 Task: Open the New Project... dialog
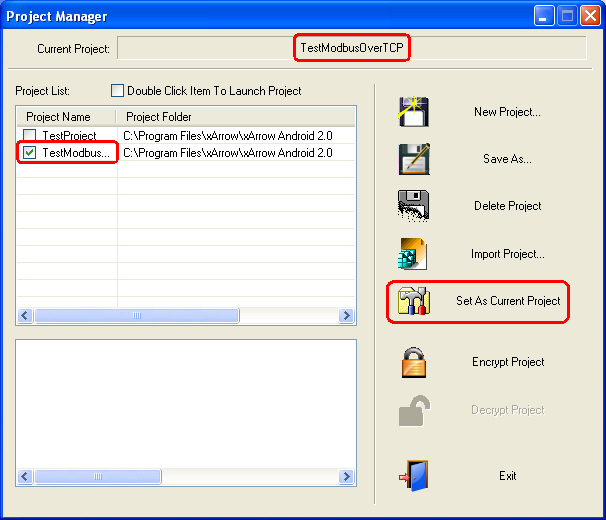(x=507, y=112)
